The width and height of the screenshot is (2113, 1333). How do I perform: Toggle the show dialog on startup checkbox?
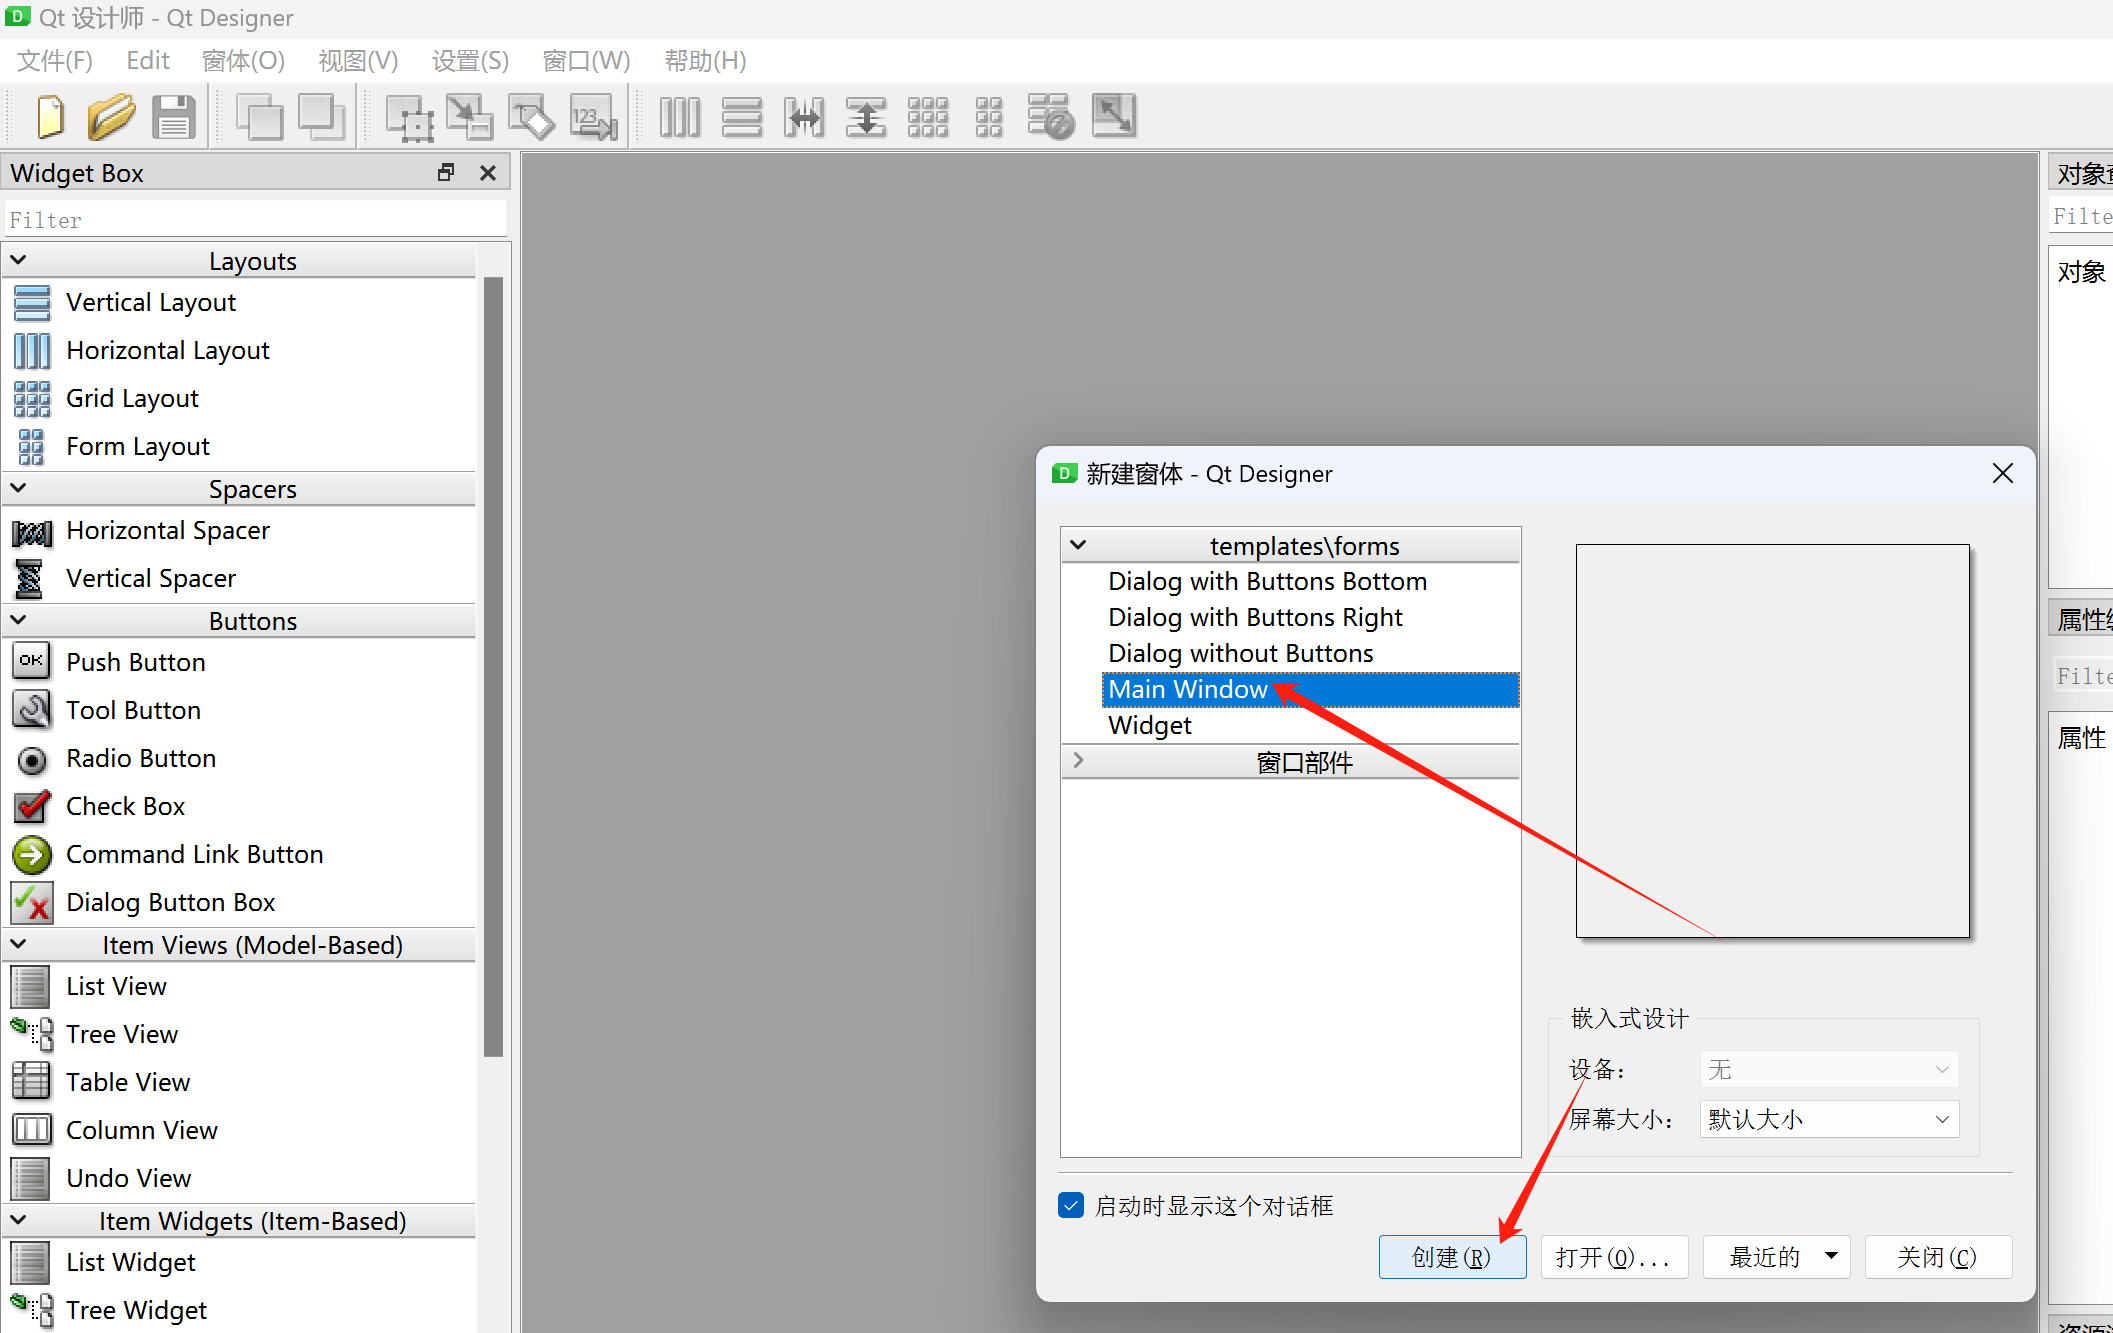pos(1071,1205)
